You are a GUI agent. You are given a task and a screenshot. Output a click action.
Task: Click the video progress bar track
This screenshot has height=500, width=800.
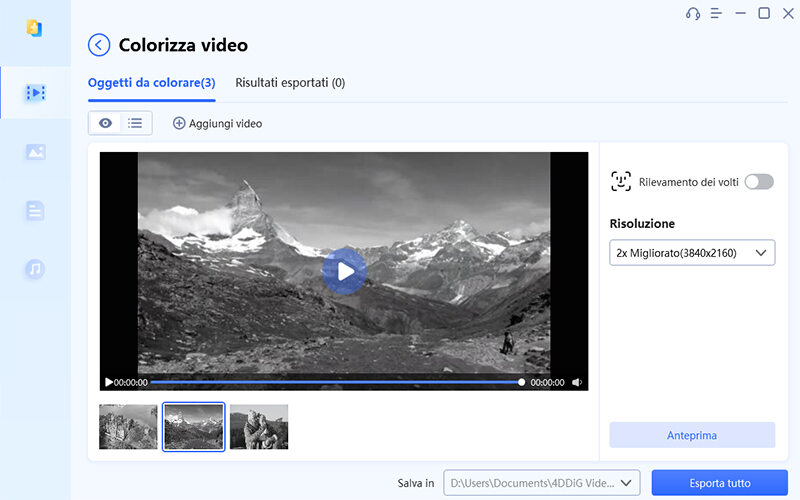335,382
